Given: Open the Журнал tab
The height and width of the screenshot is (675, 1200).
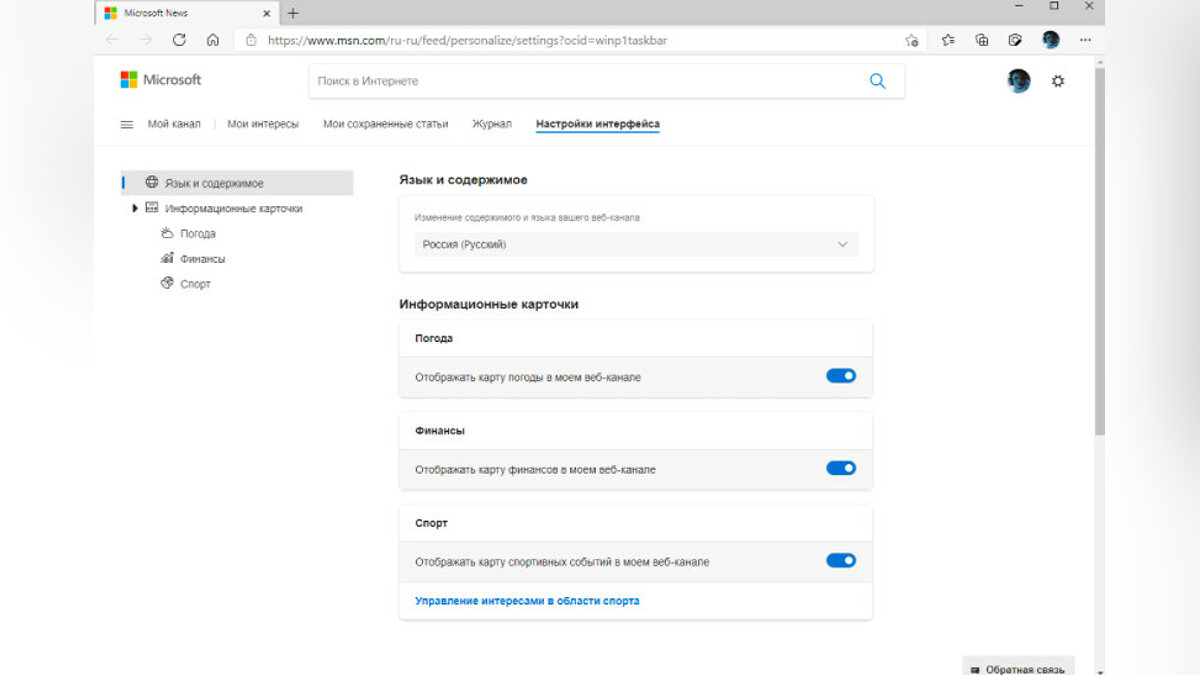Looking at the screenshot, I should click(x=491, y=124).
